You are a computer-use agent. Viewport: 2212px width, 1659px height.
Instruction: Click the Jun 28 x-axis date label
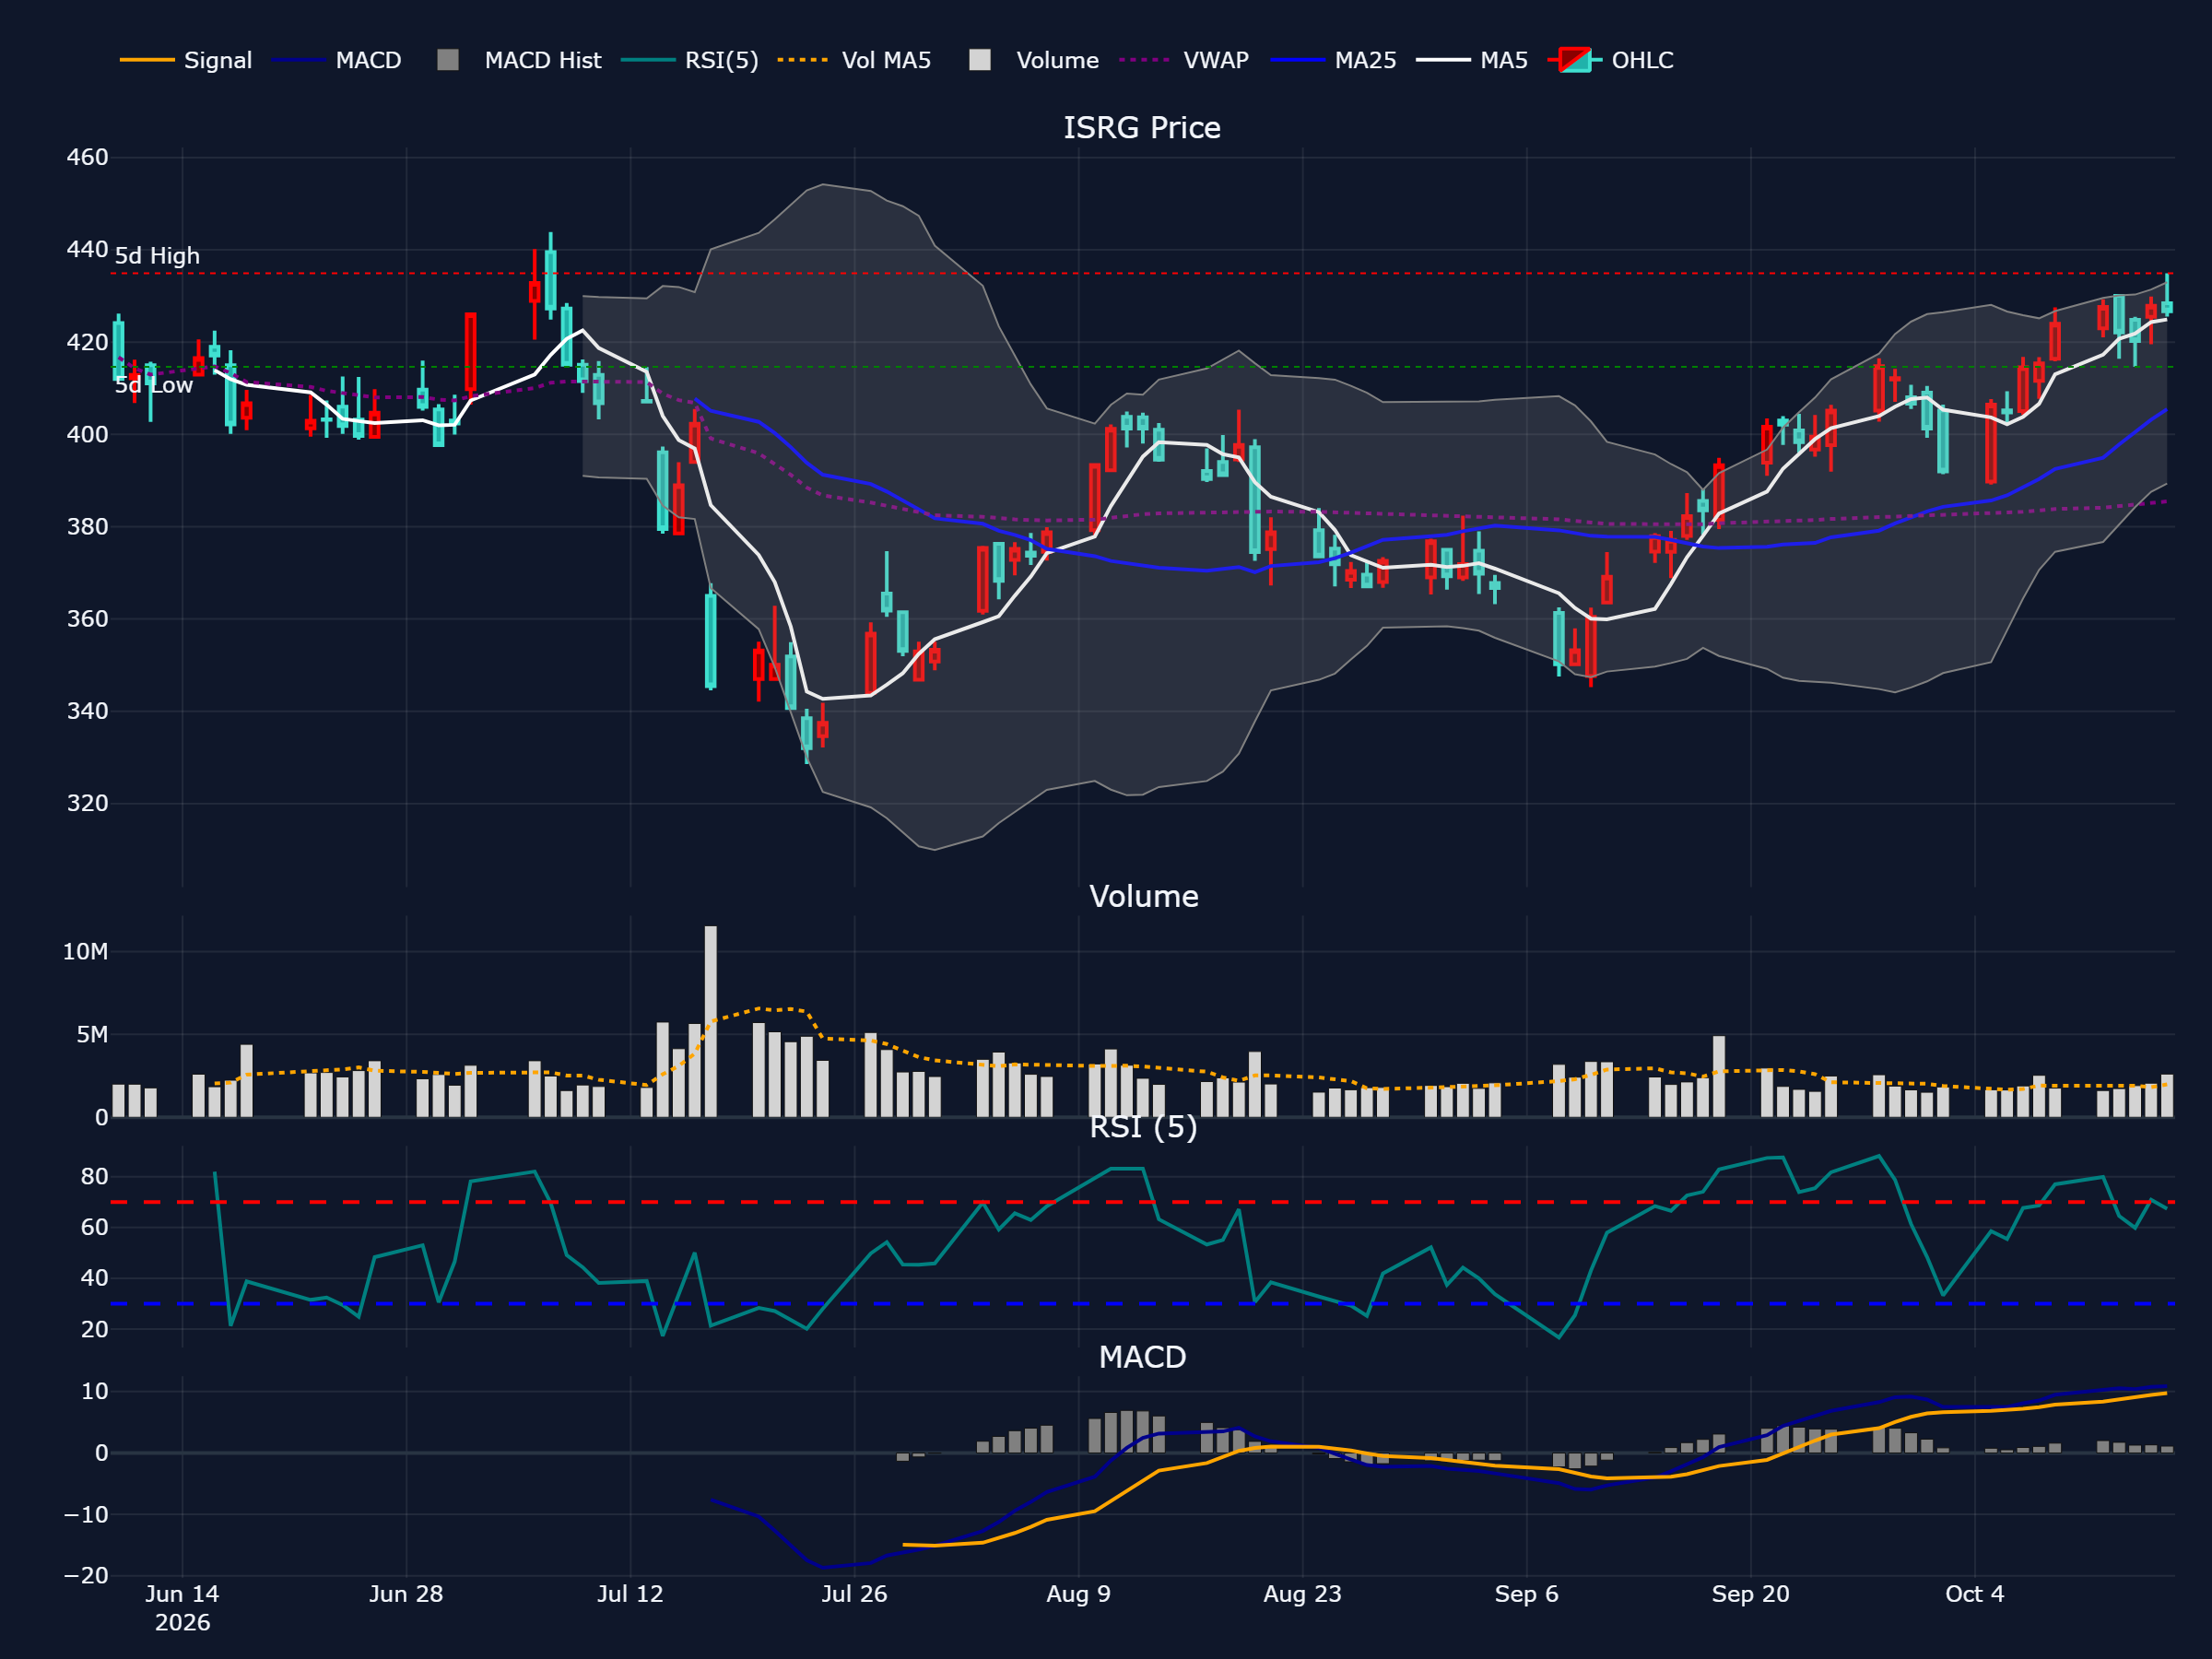pyautogui.click(x=406, y=1594)
